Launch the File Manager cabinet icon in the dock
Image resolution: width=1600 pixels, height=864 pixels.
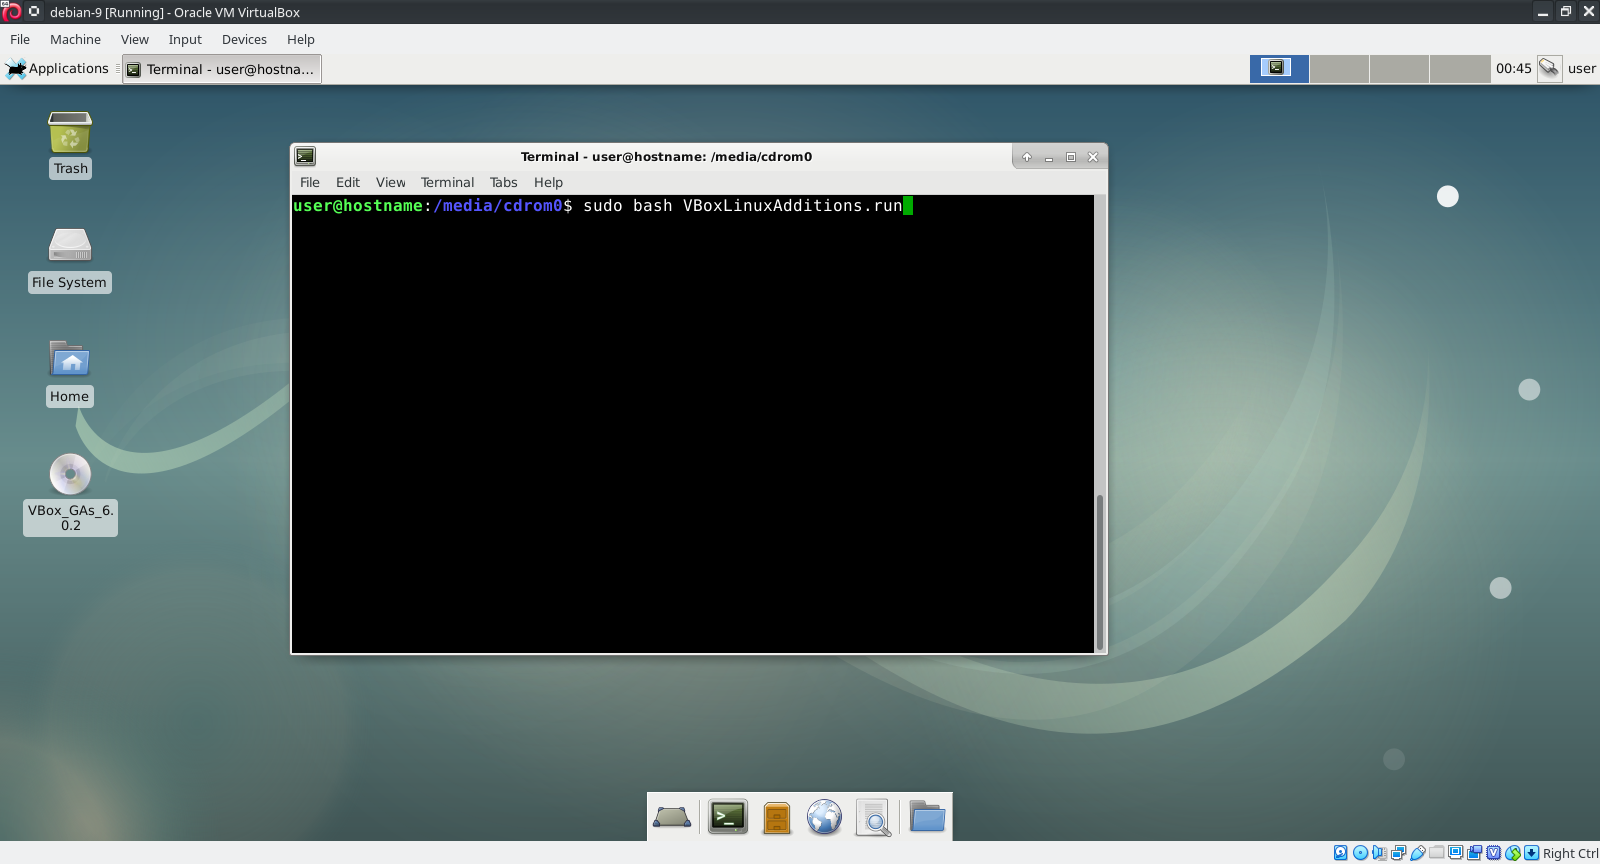(776, 817)
